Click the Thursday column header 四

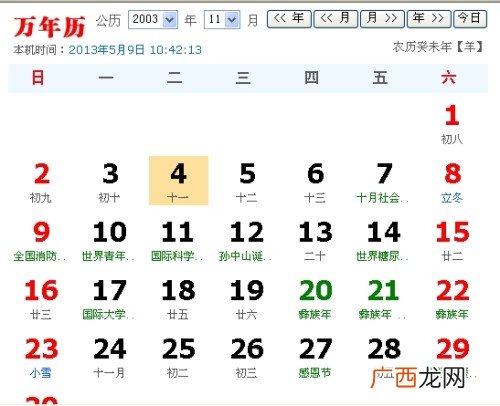tap(311, 78)
